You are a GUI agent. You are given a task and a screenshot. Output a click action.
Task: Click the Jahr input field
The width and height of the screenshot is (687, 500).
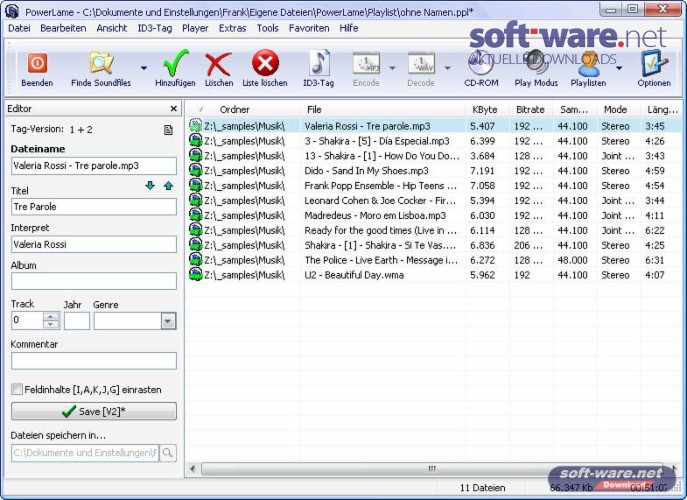(77, 321)
